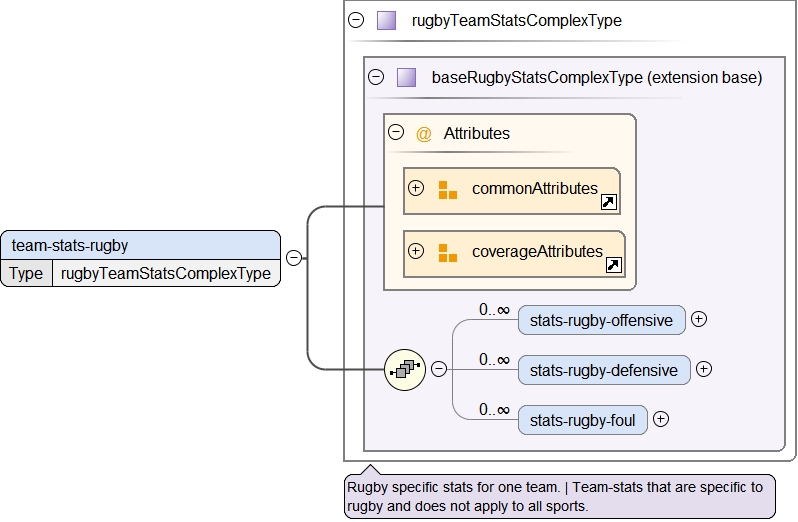The image size is (798, 522).
Task: Expand the stats-rugby-defensive element
Action: 704,369
